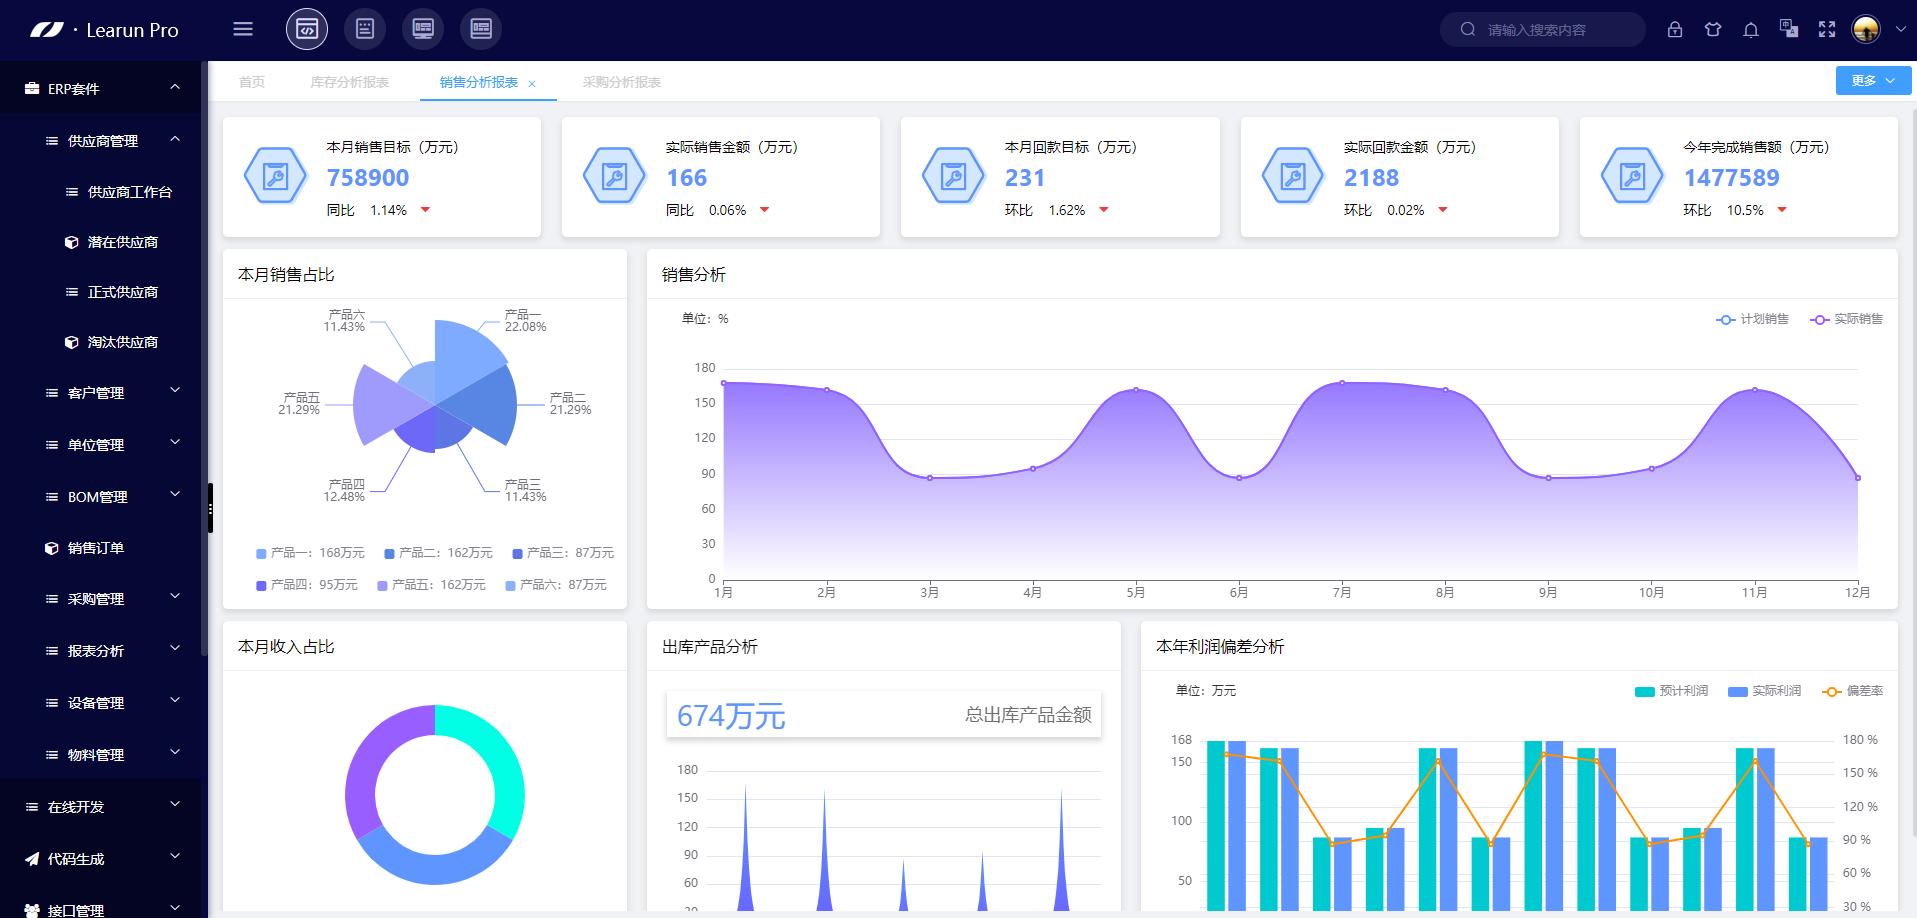
Task: Select the code/development workspace icon in the header
Action: pyautogui.click(x=307, y=29)
